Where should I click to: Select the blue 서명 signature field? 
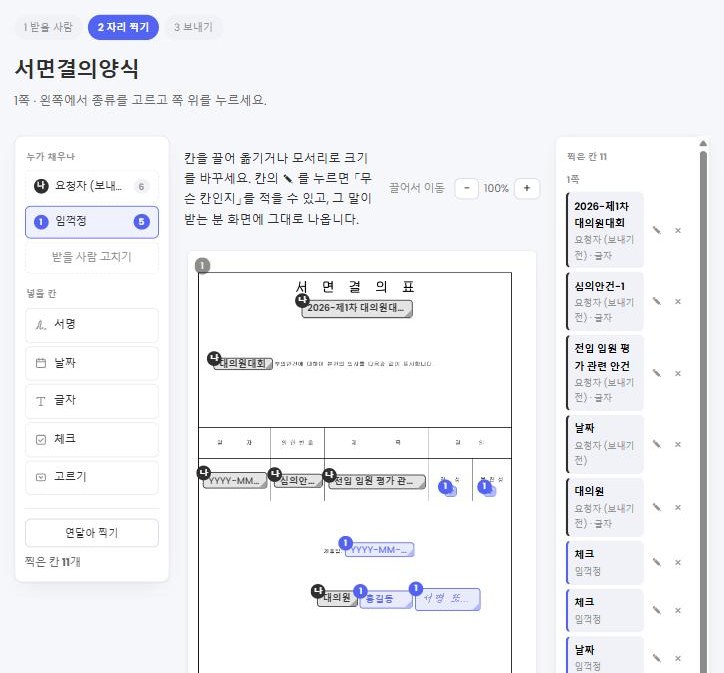click(x=447, y=599)
